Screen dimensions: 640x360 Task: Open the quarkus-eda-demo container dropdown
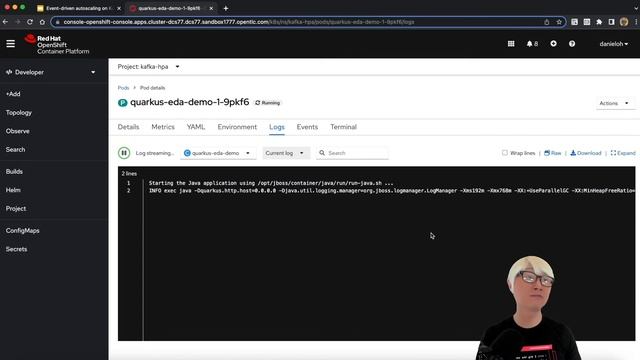click(218, 153)
